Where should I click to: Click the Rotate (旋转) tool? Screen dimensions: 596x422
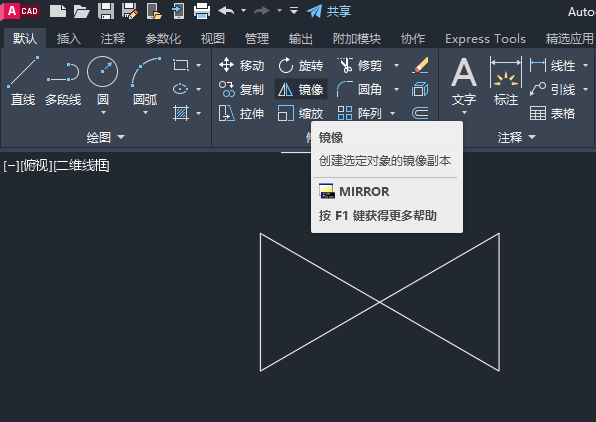[x=300, y=66]
